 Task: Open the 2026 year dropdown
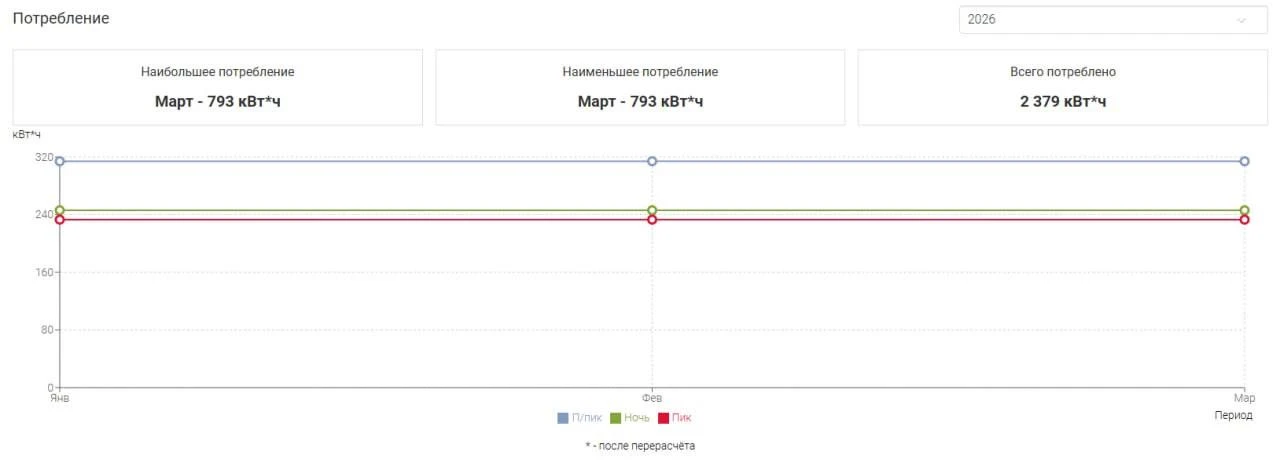click(x=1100, y=20)
